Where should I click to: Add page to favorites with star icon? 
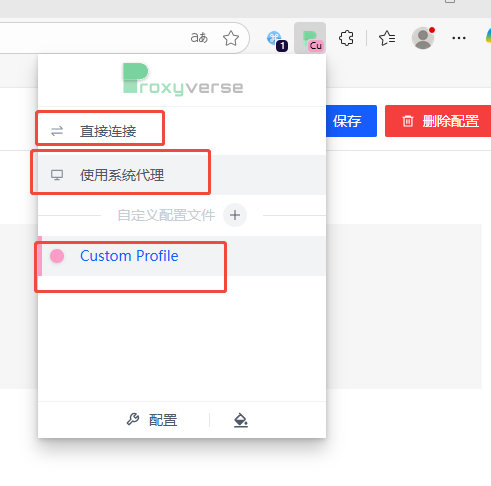point(231,38)
